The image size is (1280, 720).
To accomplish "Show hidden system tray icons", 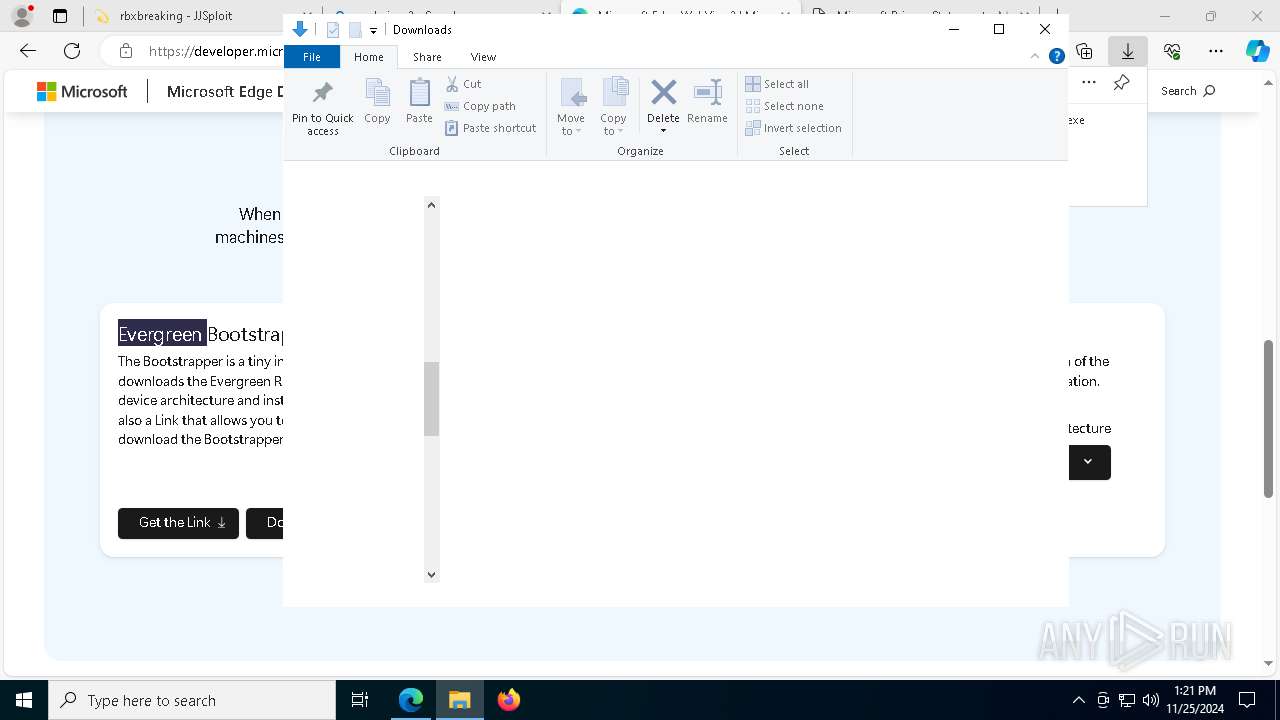I will click(x=1078, y=700).
